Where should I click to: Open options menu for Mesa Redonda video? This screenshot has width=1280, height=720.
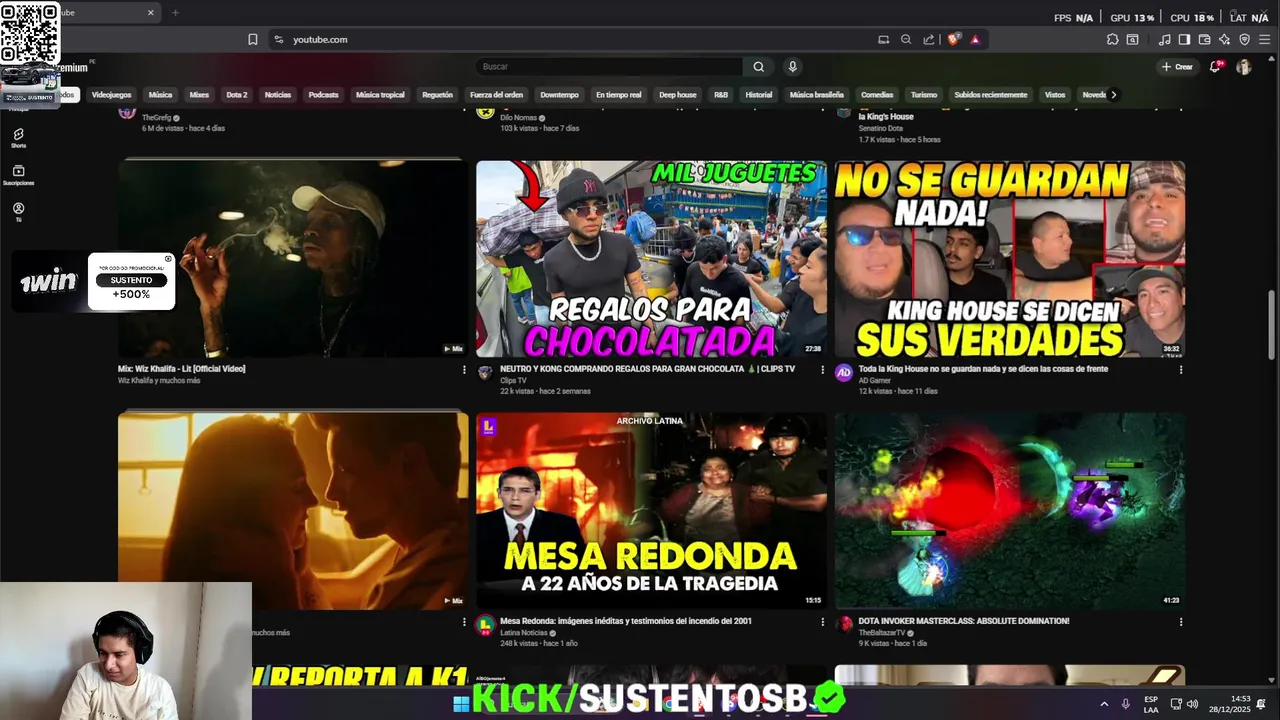click(x=823, y=622)
